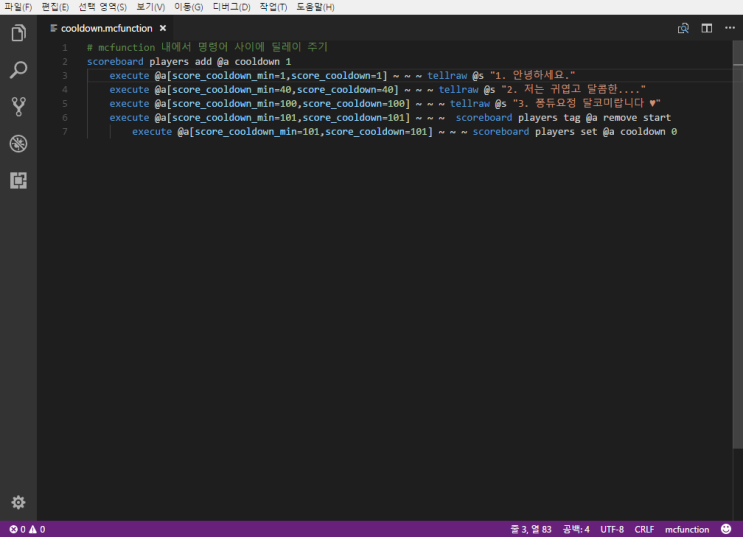Viewport: 743px width, 537px height.
Task: Change the UTF-8 encoding selector
Action: tap(612, 529)
